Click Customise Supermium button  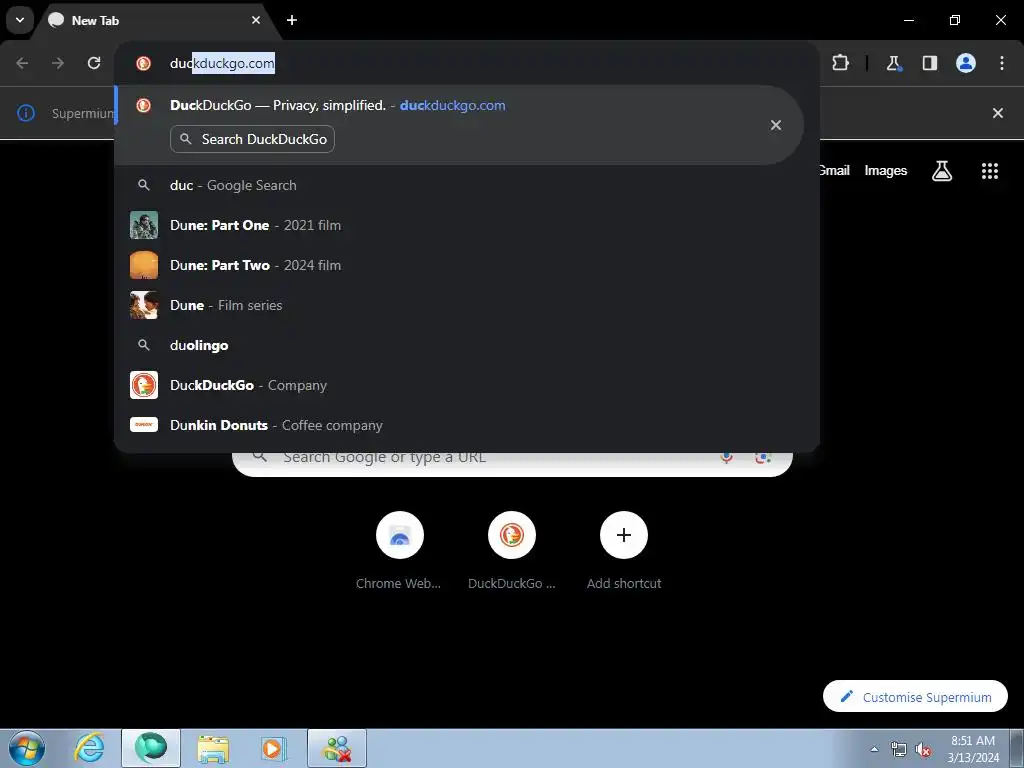[x=916, y=697]
